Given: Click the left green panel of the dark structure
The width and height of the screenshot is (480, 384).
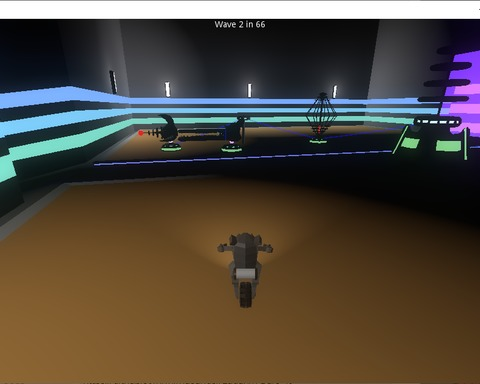Looking at the screenshot, I should tap(410, 143).
